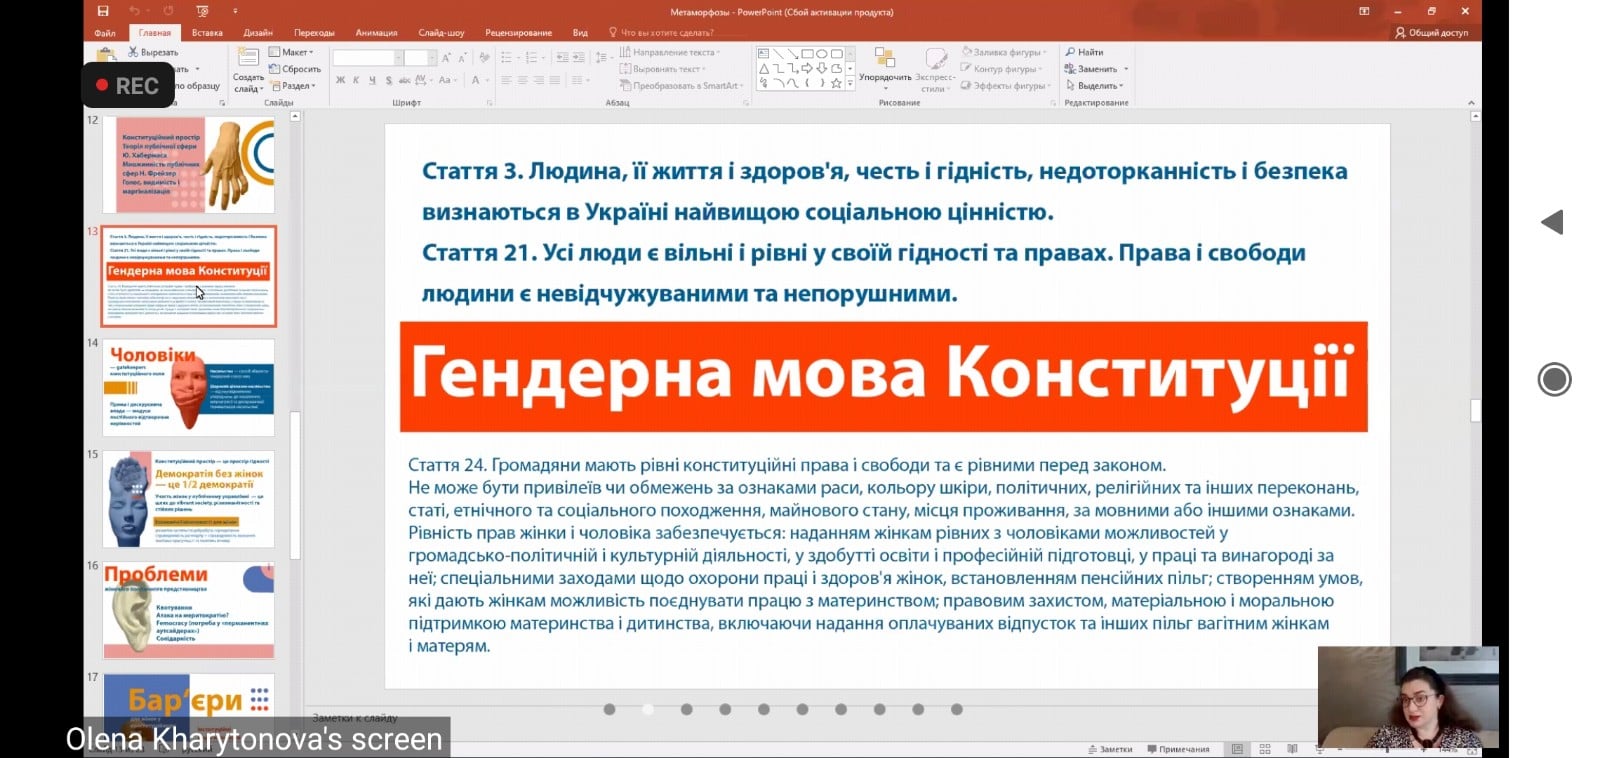Select the star shape in shapes gallery
1600x758 pixels.
(x=836, y=83)
